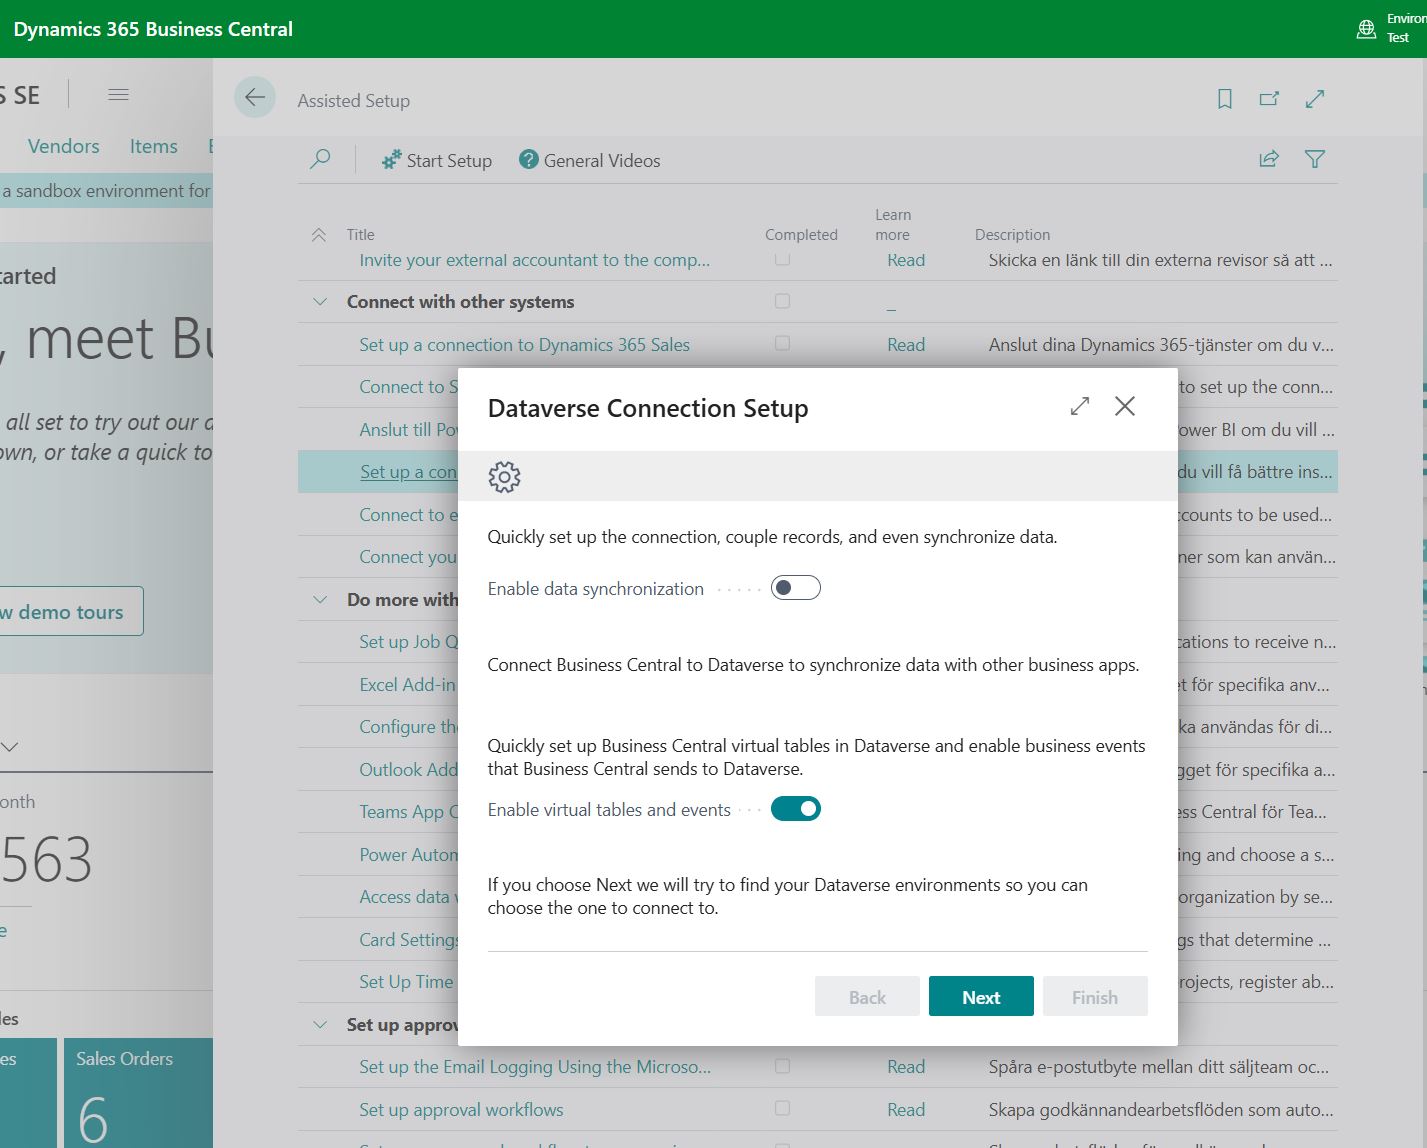Image resolution: width=1427 pixels, height=1148 pixels.
Task: Click the bookmark icon in page header
Action: [x=1224, y=99]
